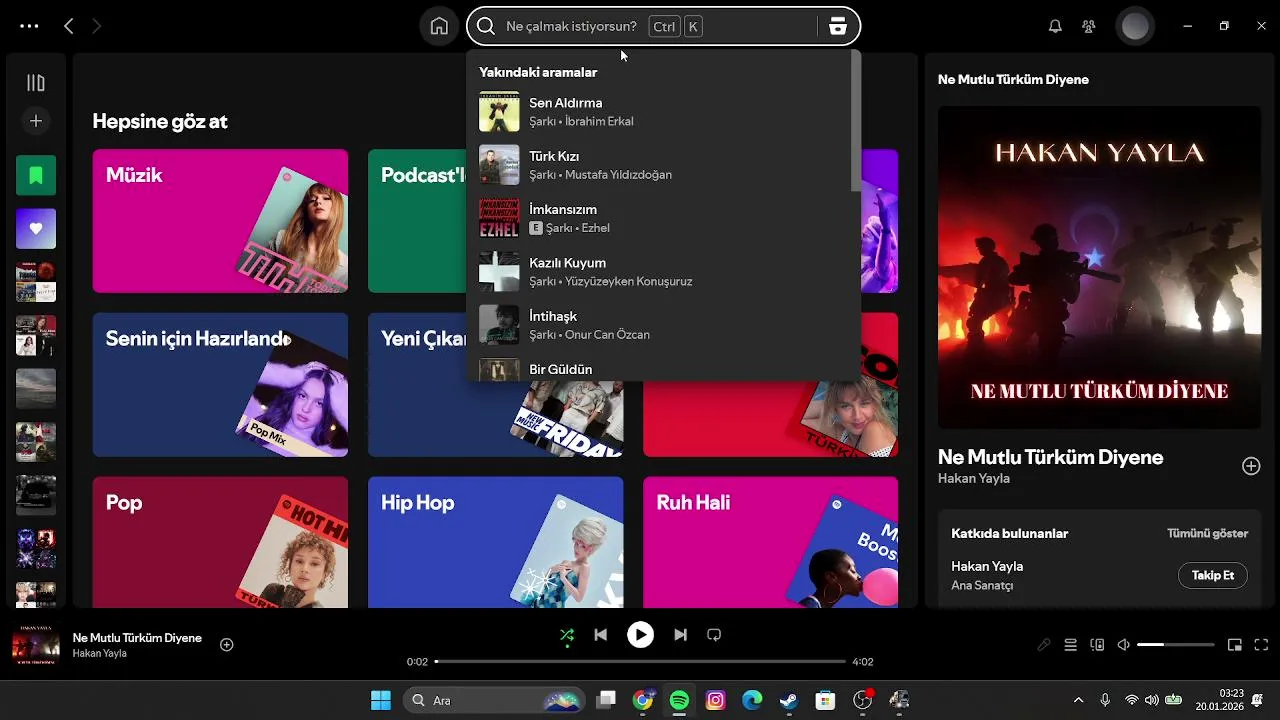This screenshot has width=1280, height=720.
Task: Seek on the song progress bar
Action: 641,662
